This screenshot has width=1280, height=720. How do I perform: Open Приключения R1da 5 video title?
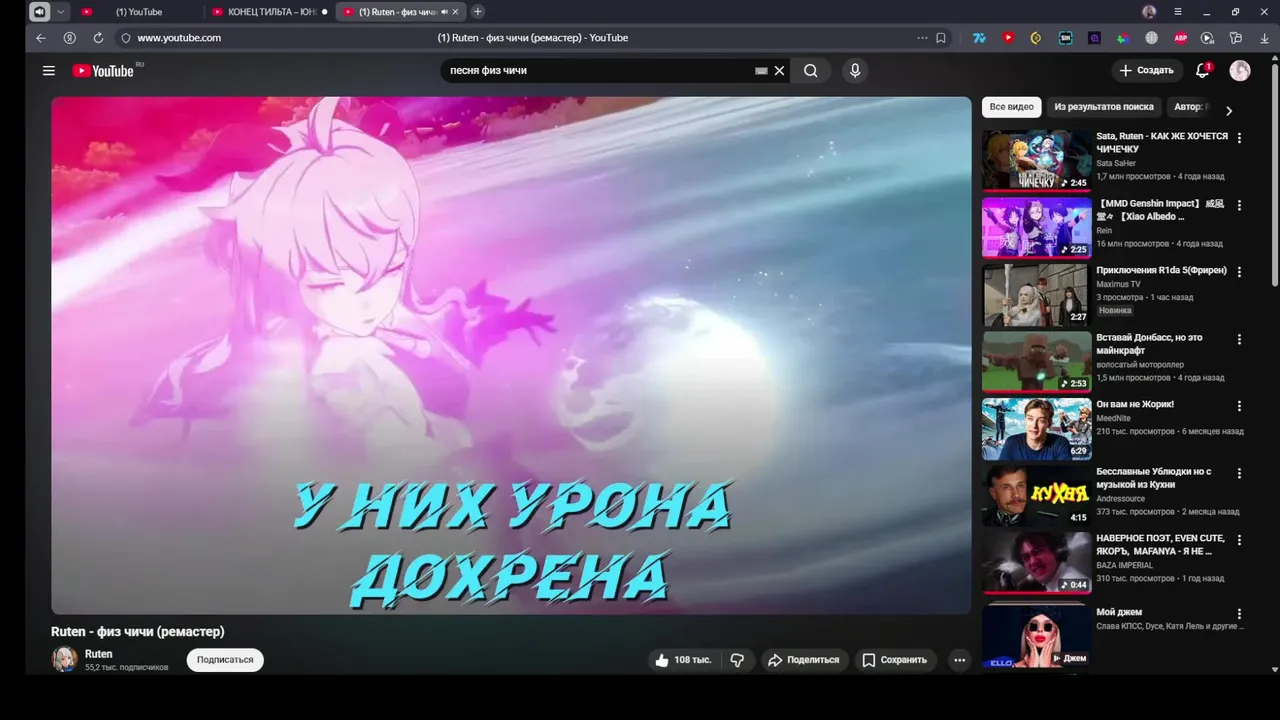coord(1161,271)
